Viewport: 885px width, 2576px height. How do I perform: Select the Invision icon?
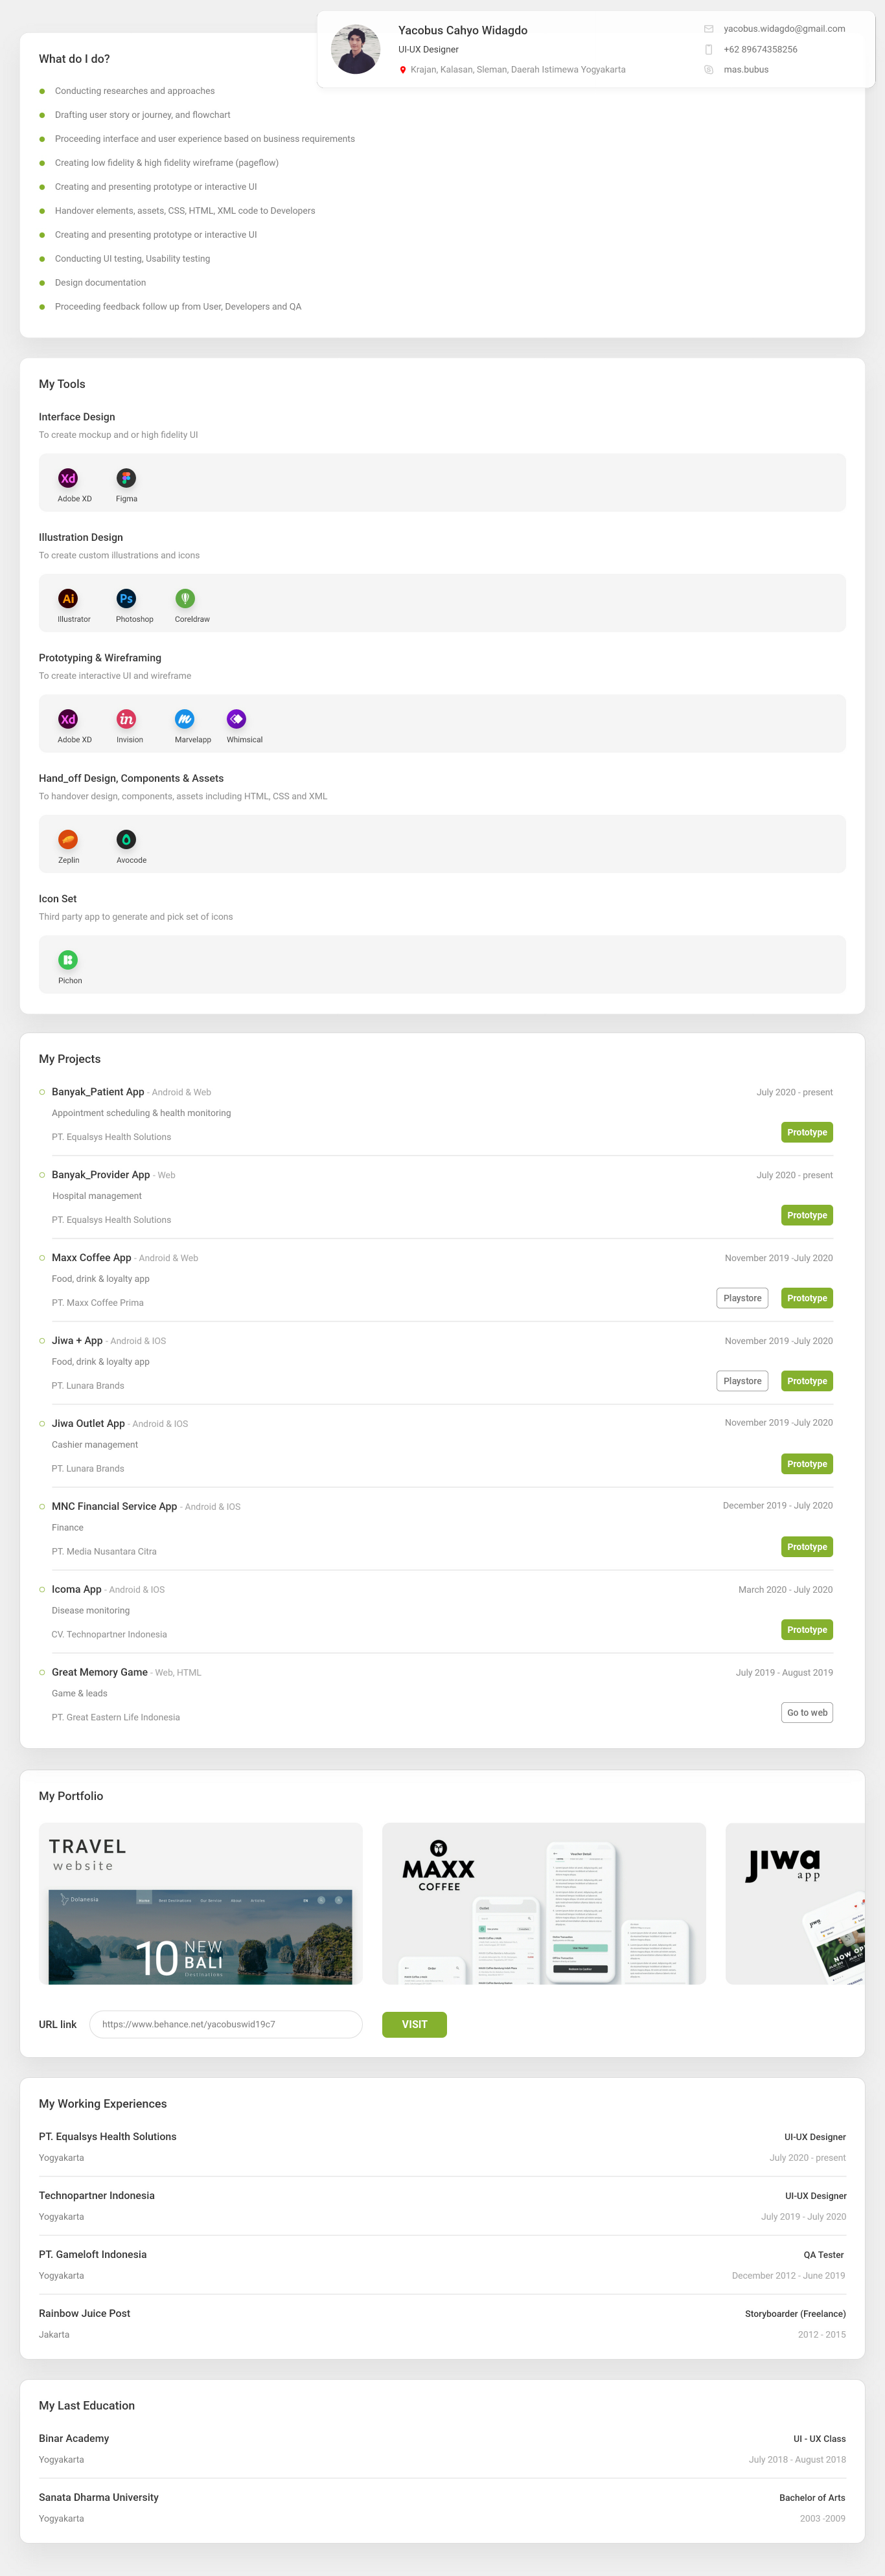click(x=126, y=719)
